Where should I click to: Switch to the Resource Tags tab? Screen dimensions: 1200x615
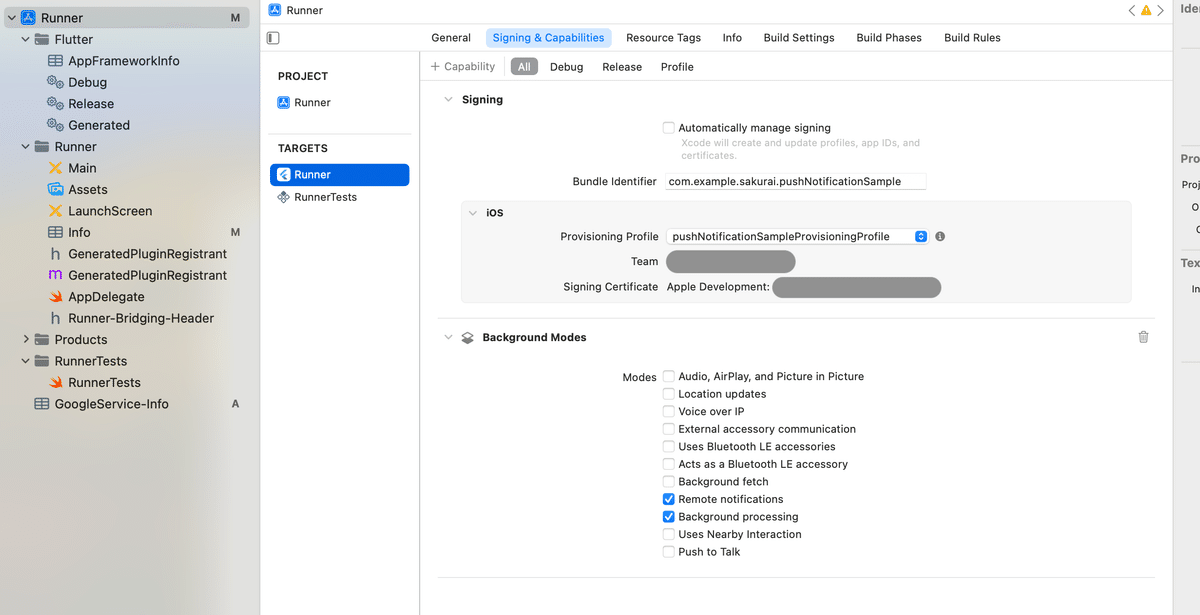663,38
